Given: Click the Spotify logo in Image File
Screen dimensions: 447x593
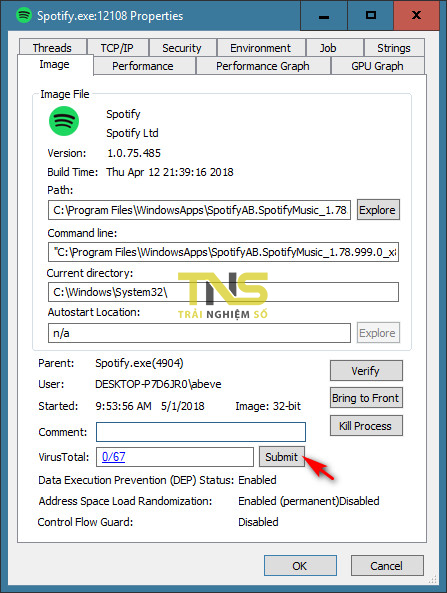Looking at the screenshot, I should pyautogui.click(x=64, y=121).
